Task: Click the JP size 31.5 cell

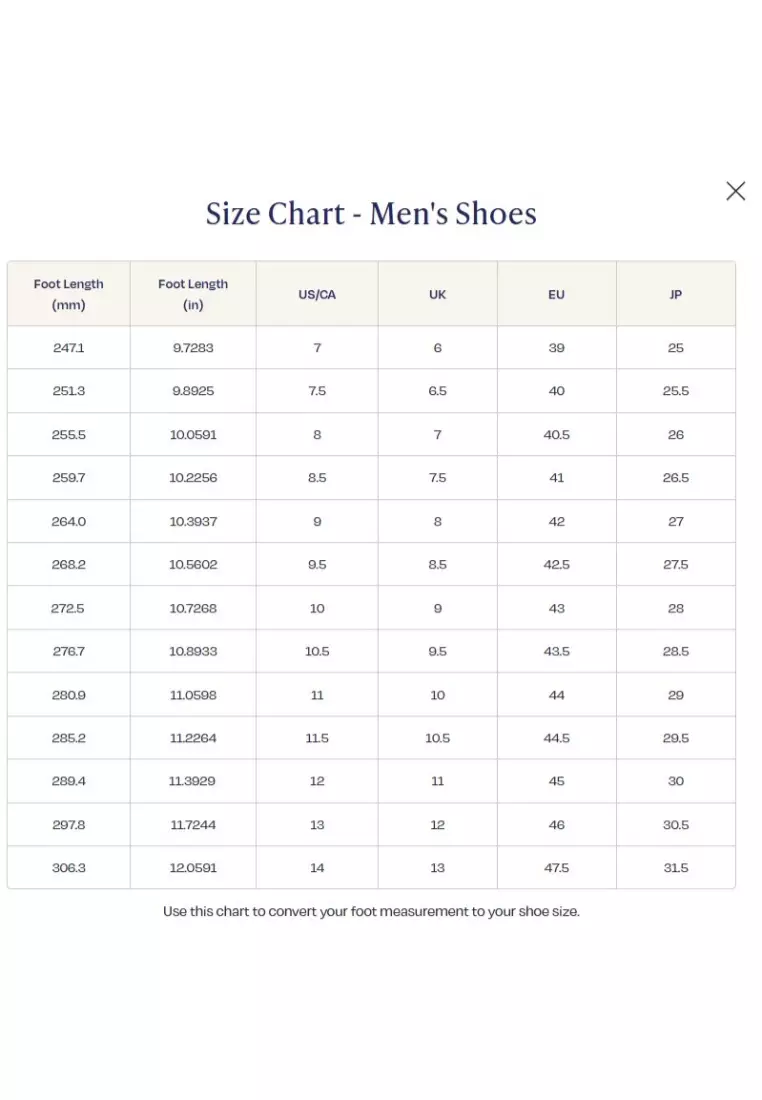Action: click(676, 868)
